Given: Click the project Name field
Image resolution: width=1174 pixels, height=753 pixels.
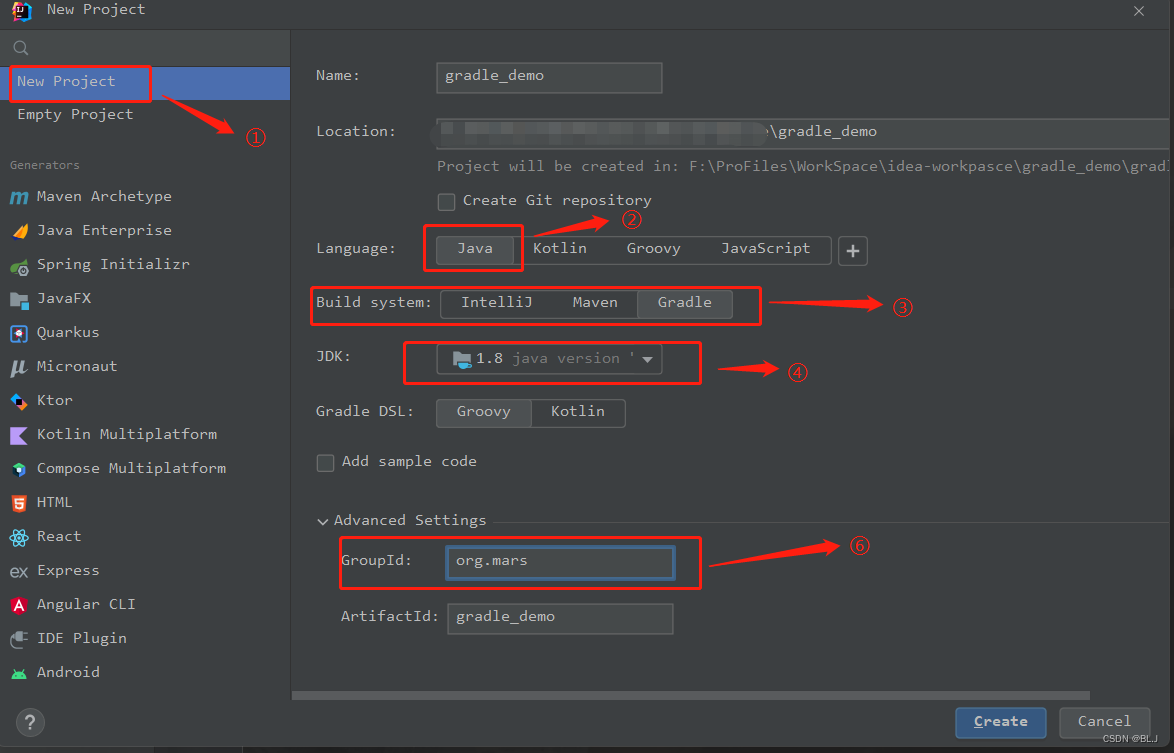Looking at the screenshot, I should (549, 77).
